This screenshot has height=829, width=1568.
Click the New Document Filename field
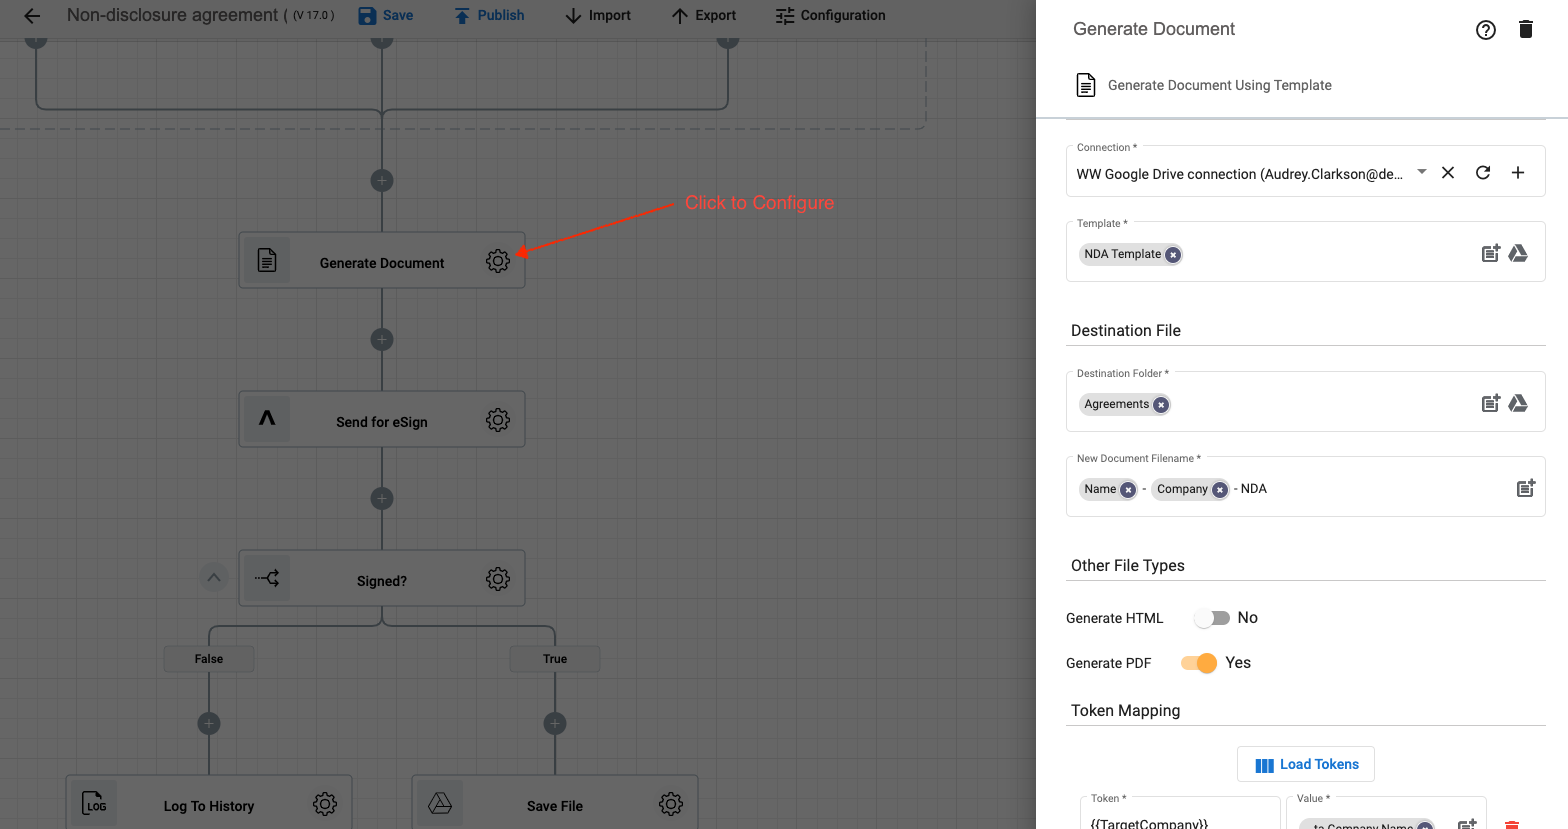tap(1306, 489)
